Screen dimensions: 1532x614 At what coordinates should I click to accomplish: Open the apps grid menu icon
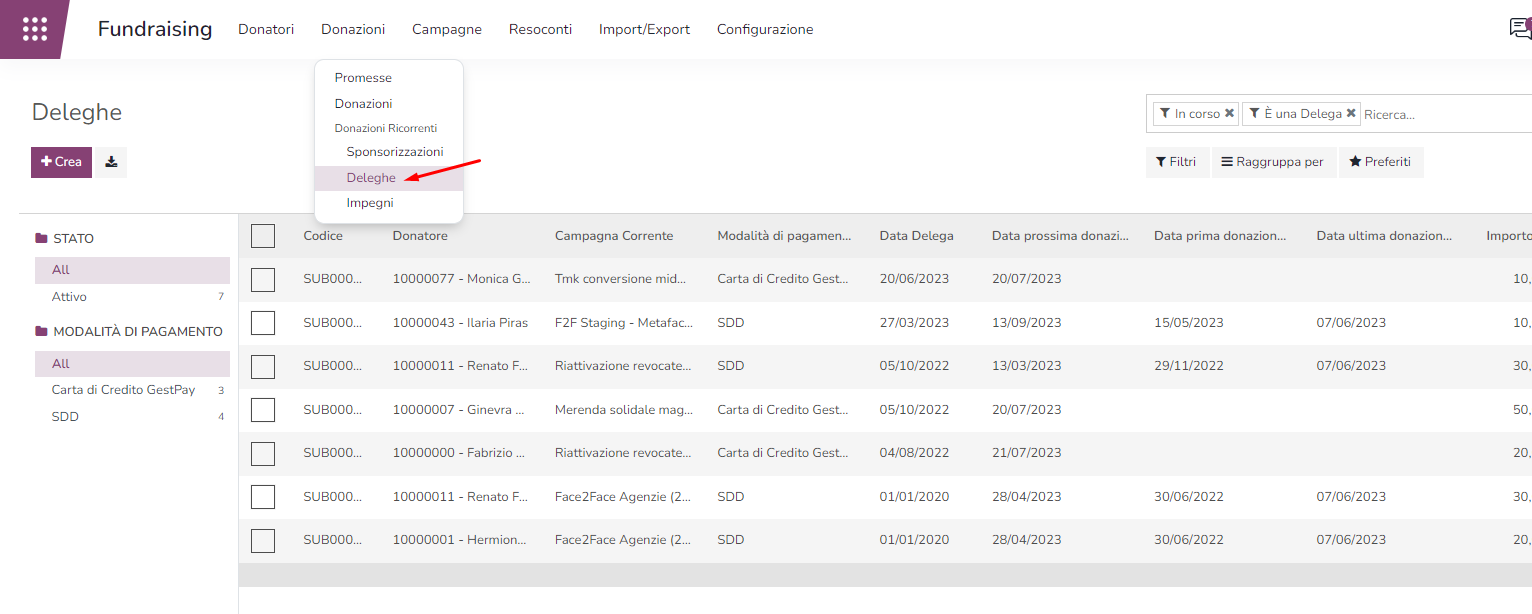tap(35, 29)
